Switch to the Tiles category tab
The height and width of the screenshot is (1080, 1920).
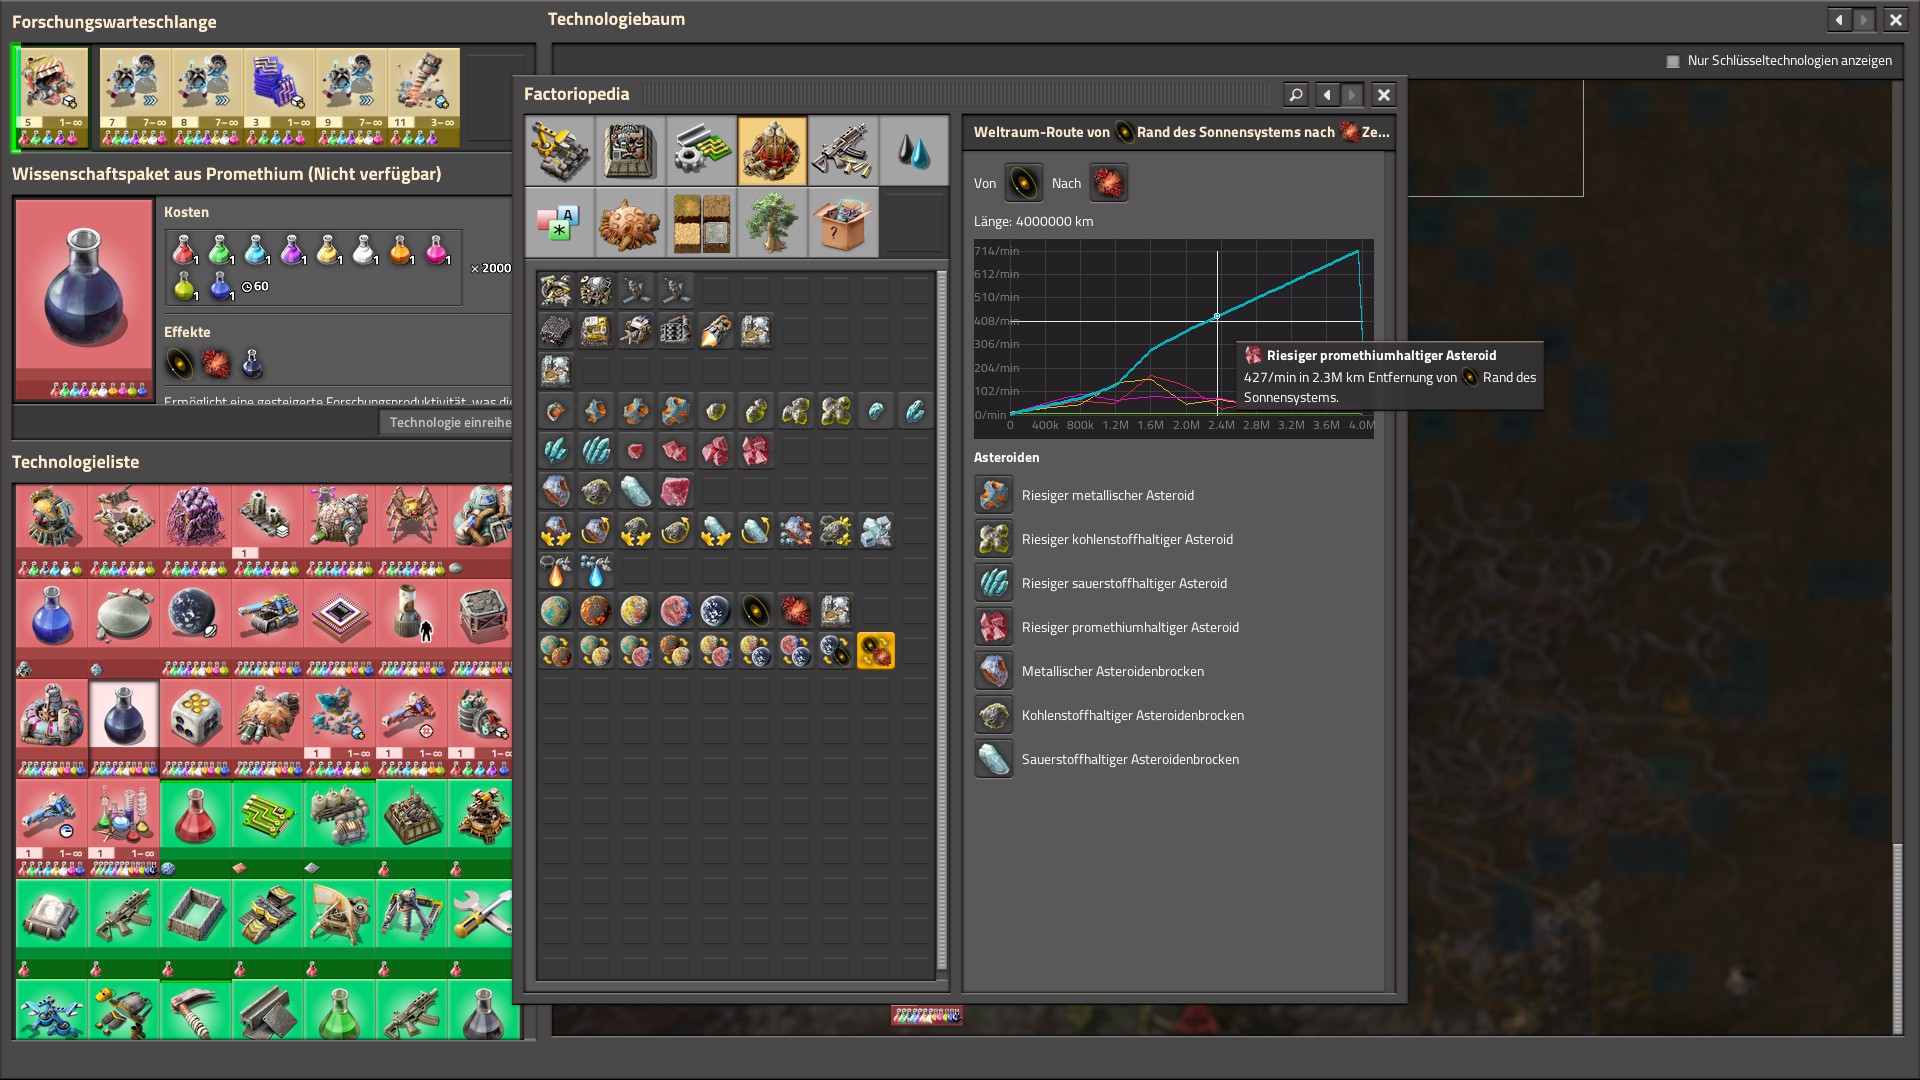pyautogui.click(x=701, y=222)
